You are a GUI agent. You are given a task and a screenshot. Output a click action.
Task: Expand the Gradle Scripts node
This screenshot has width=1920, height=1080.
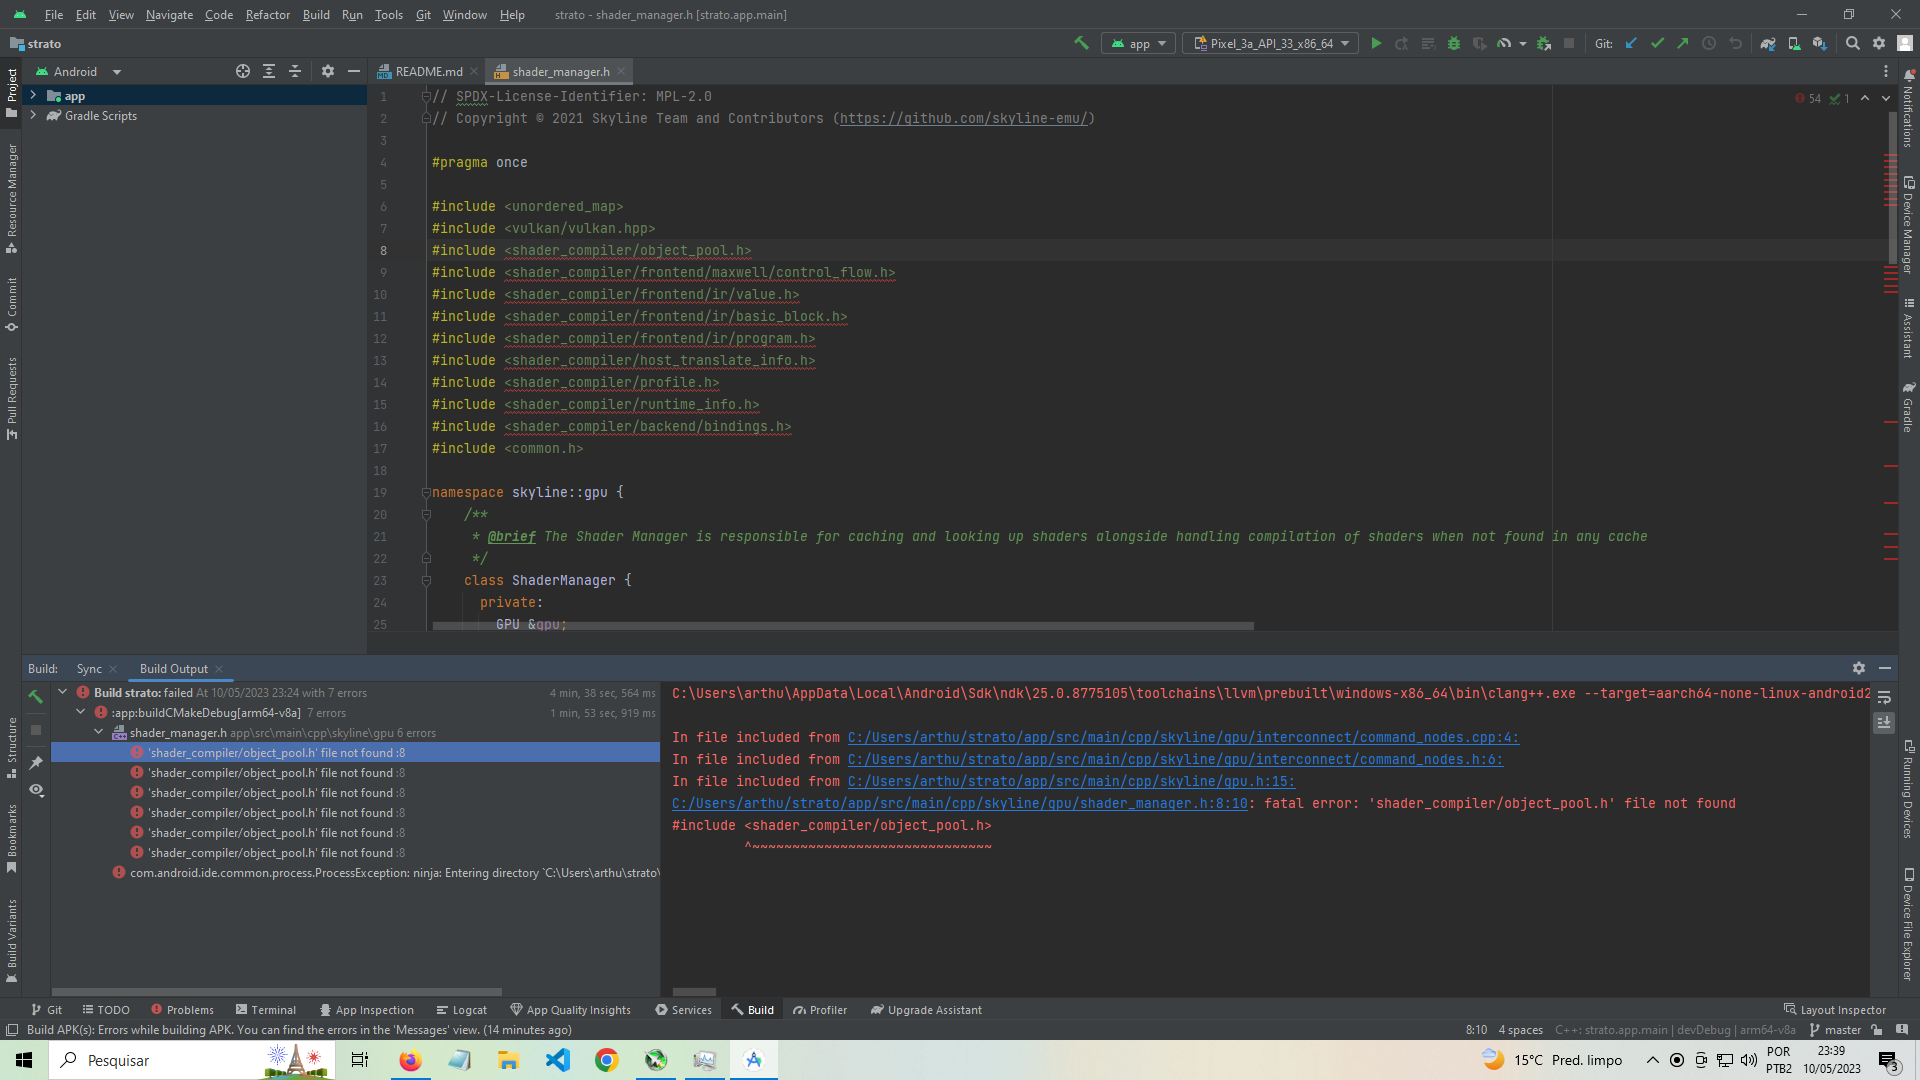34,115
